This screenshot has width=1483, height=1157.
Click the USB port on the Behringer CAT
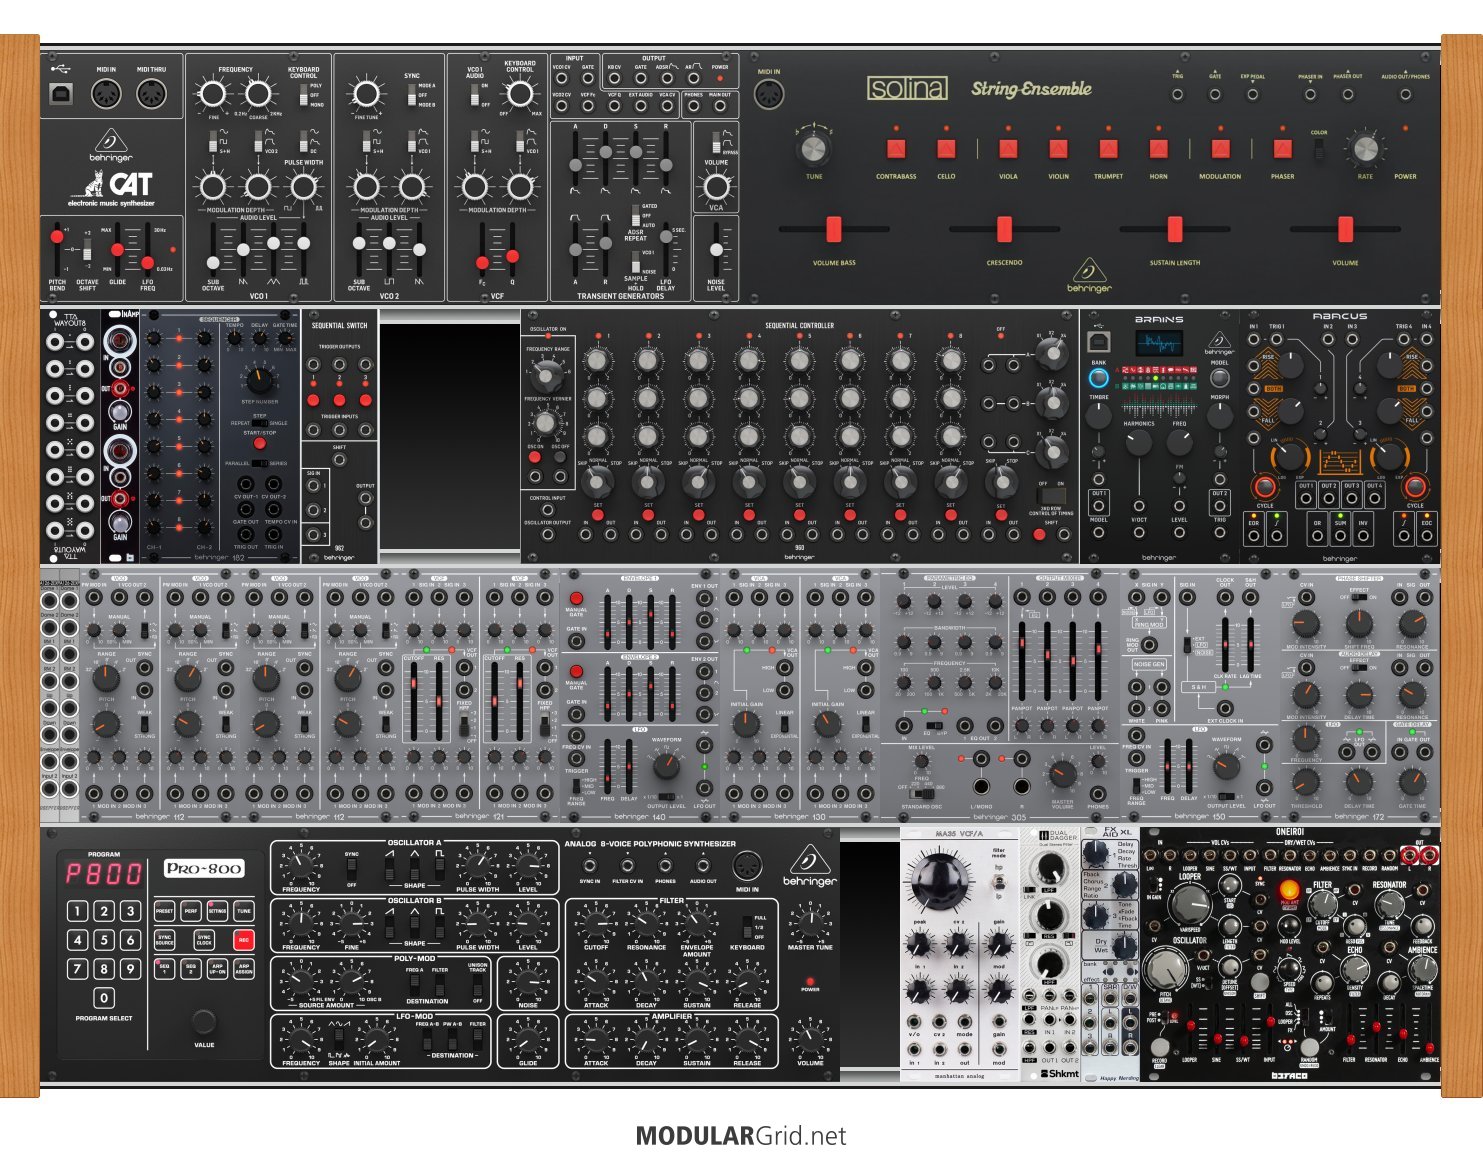click(61, 95)
